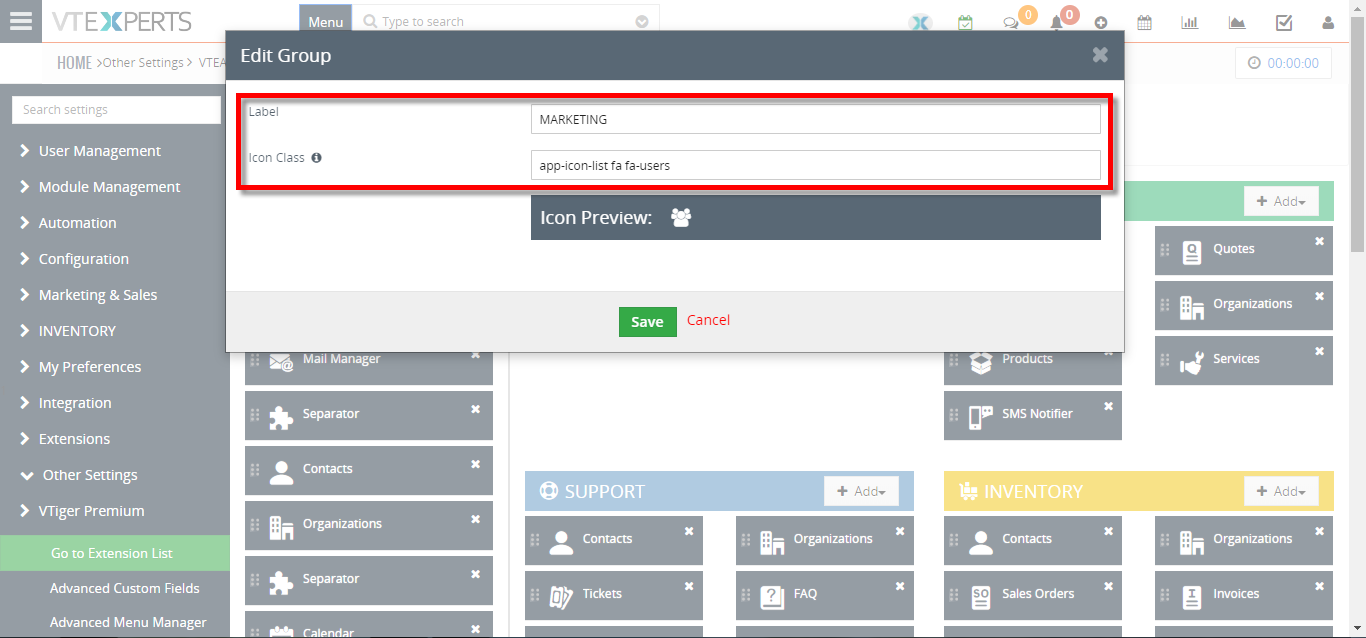Close the Edit Group dialog with X
The height and width of the screenshot is (638, 1366).
tap(1100, 55)
